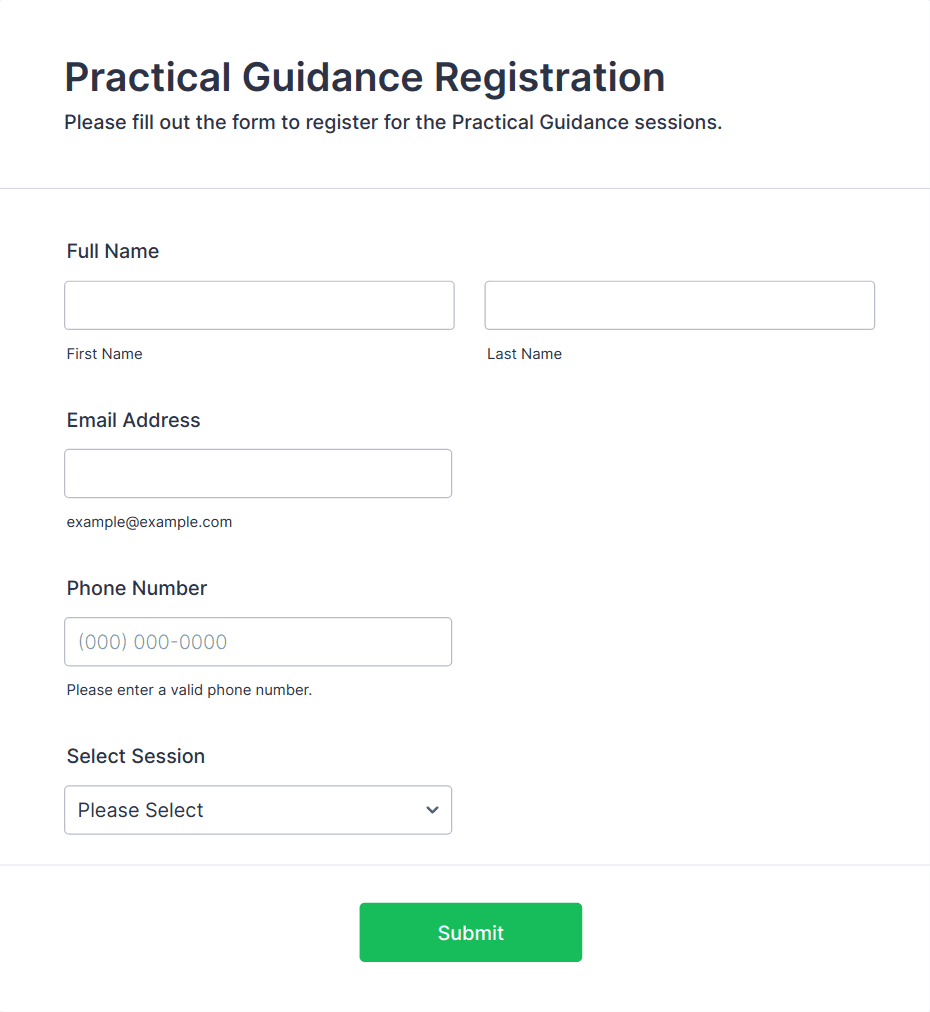The height and width of the screenshot is (1012, 930).
Task: Click the word 'Submit' on the button
Action: click(470, 933)
